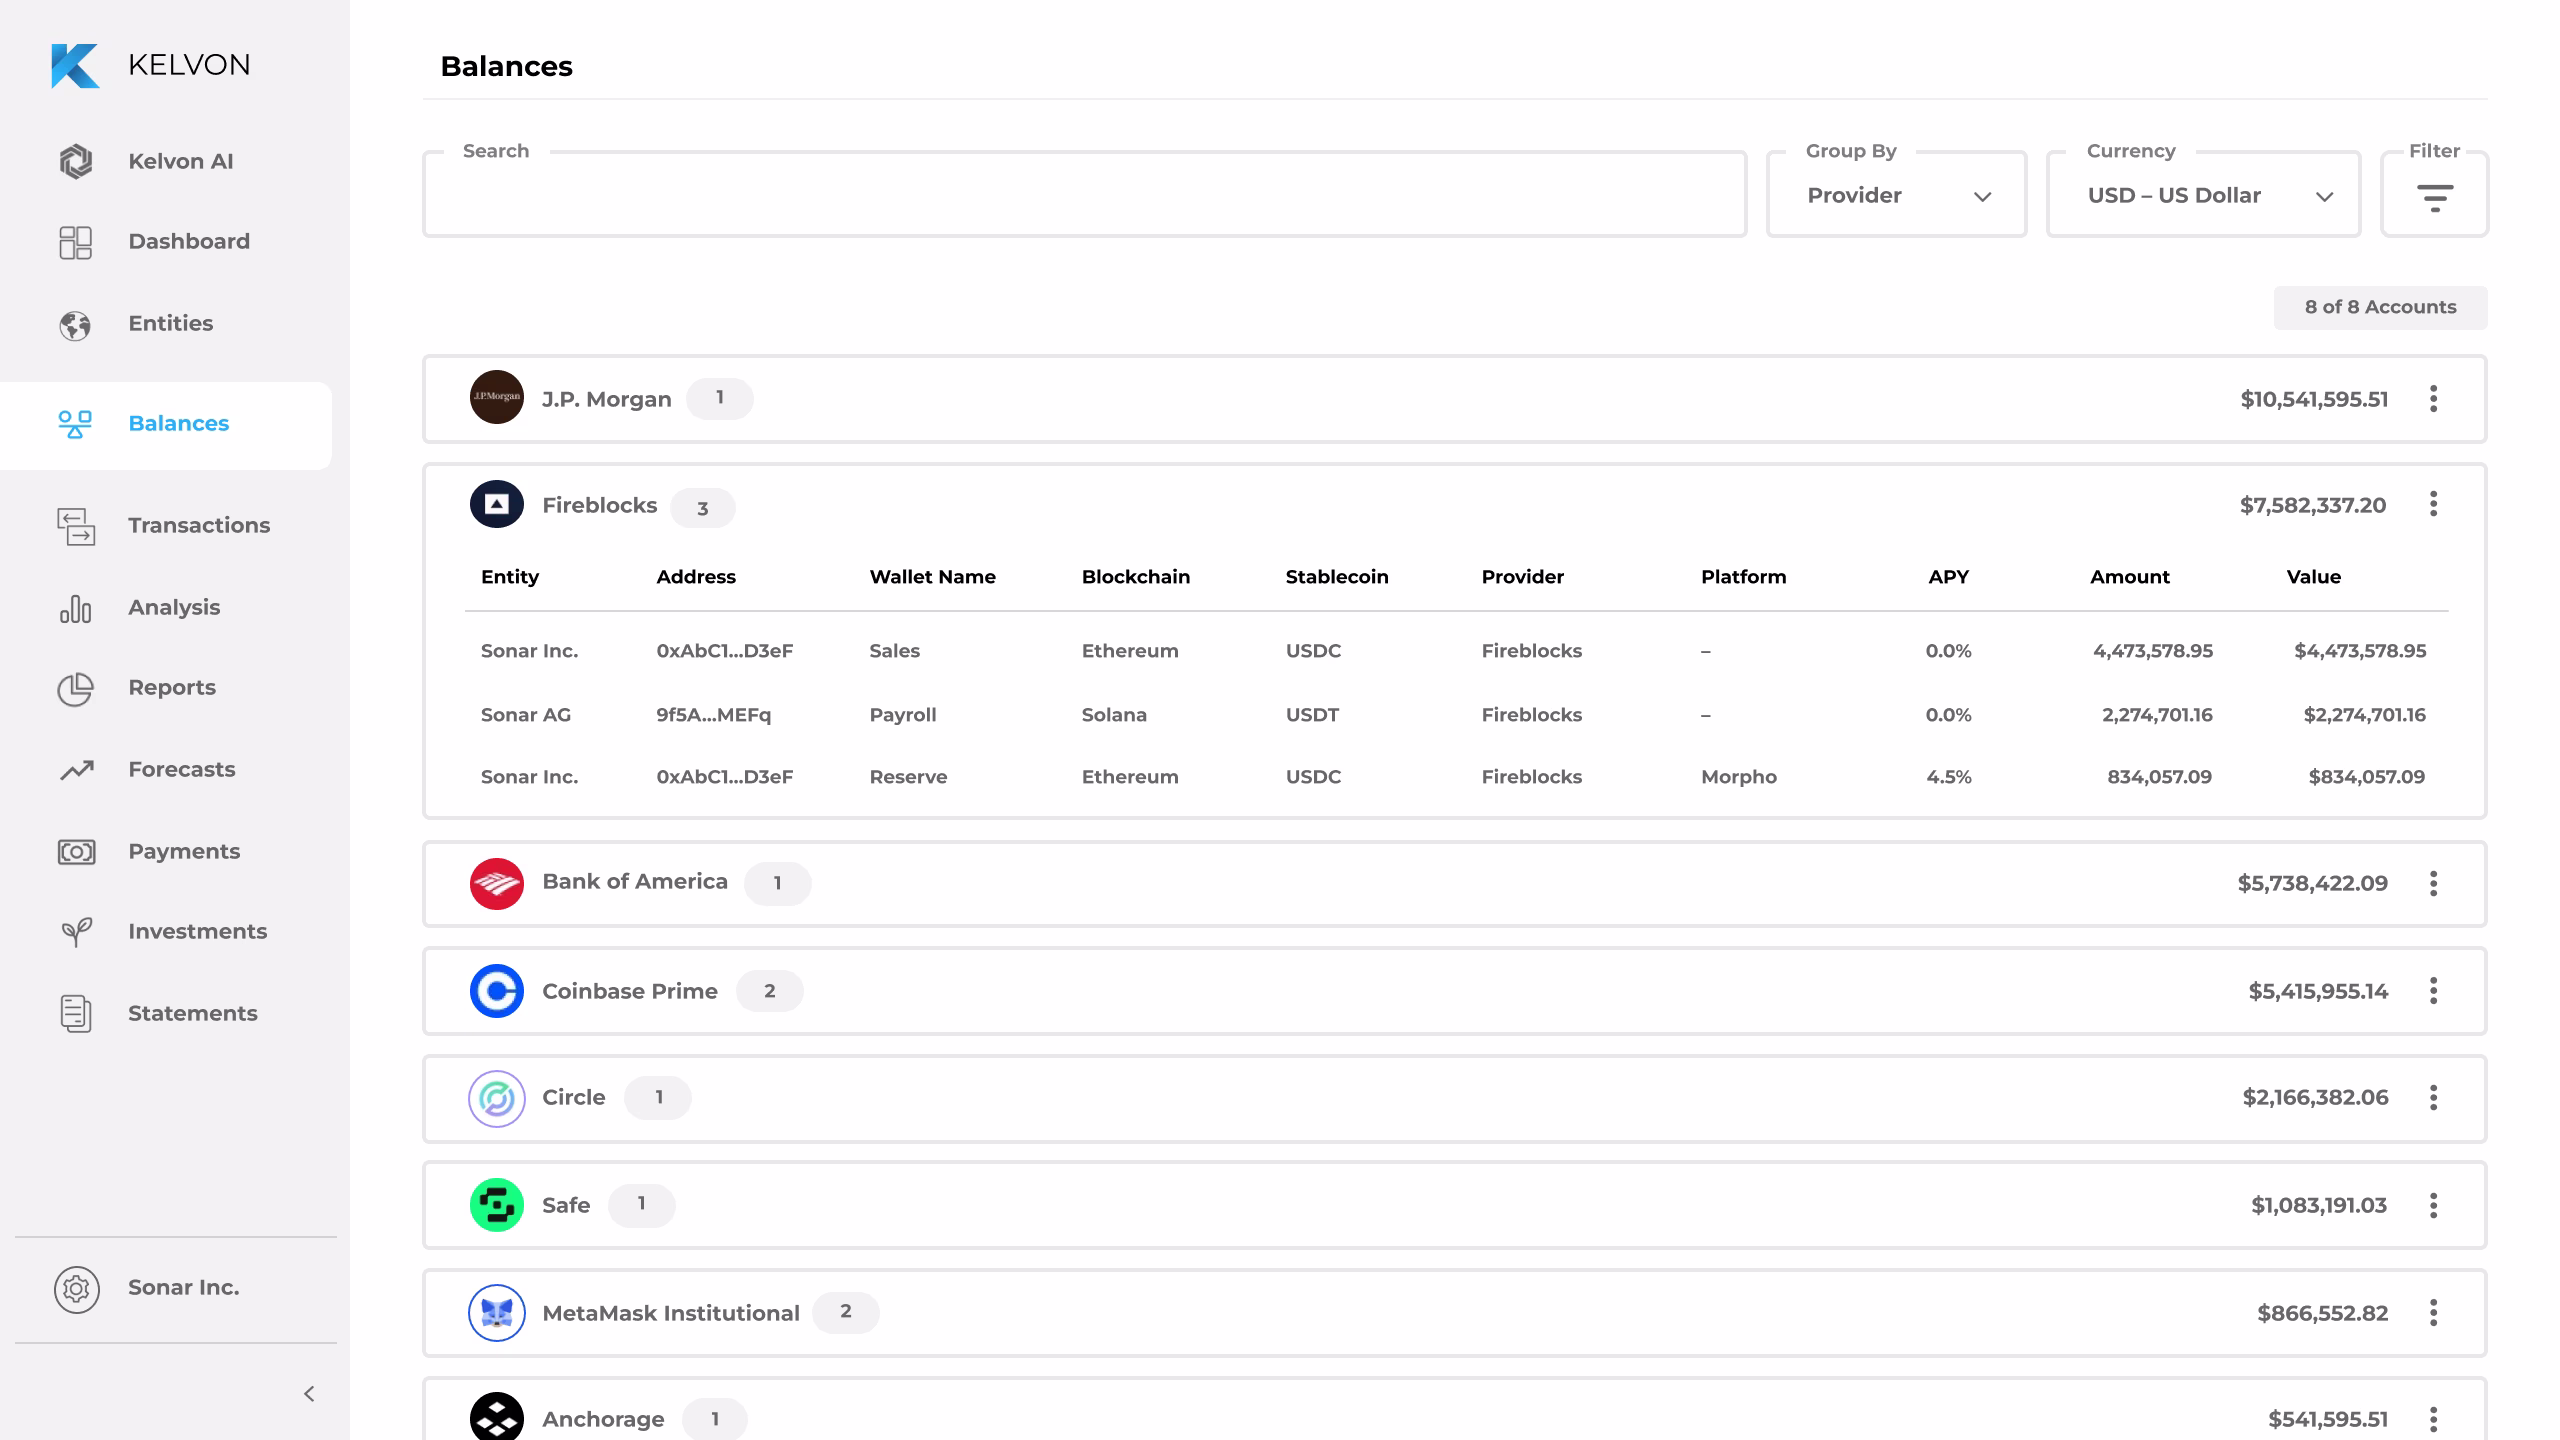This screenshot has width=2560, height=1440.
Task: Open Reports in the sidebar
Action: pos(172,687)
